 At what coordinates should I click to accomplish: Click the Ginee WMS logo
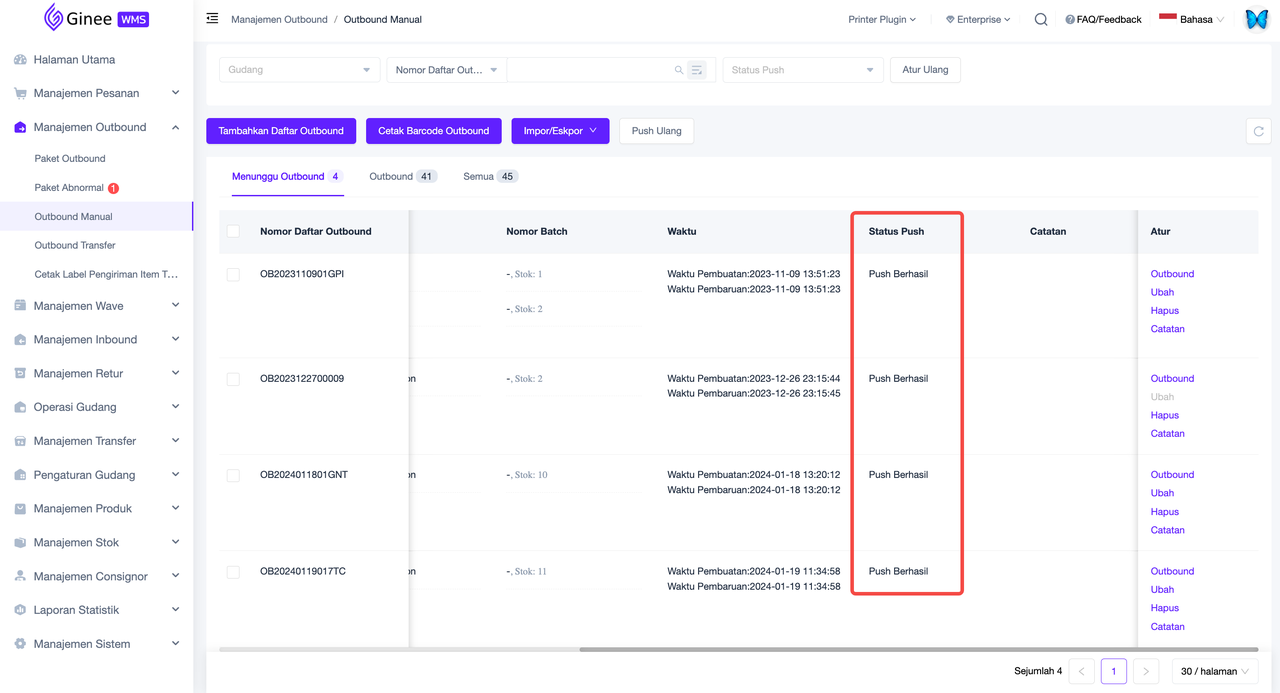[96, 18]
